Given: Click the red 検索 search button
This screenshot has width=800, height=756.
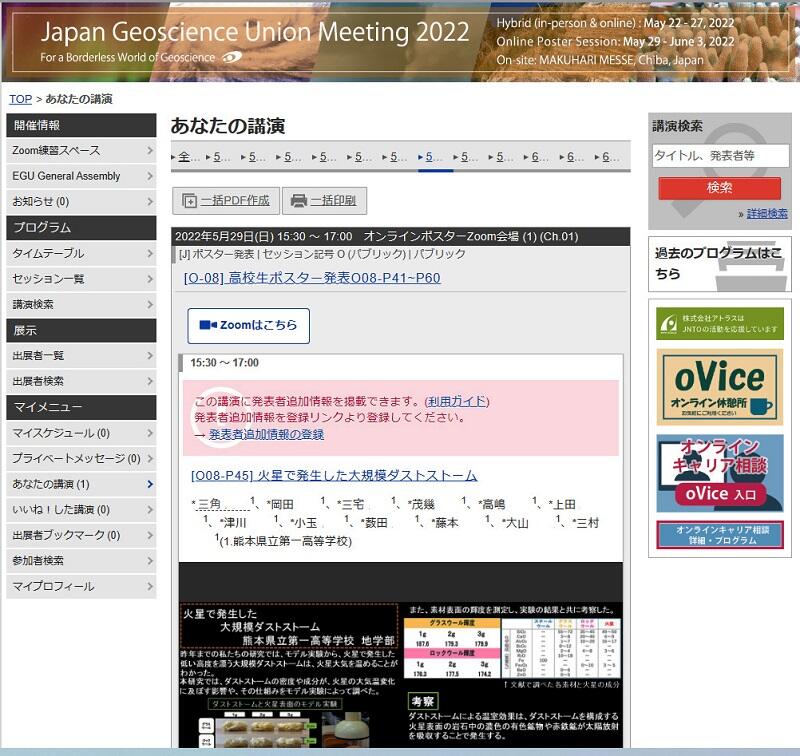Looking at the screenshot, I should [719, 188].
